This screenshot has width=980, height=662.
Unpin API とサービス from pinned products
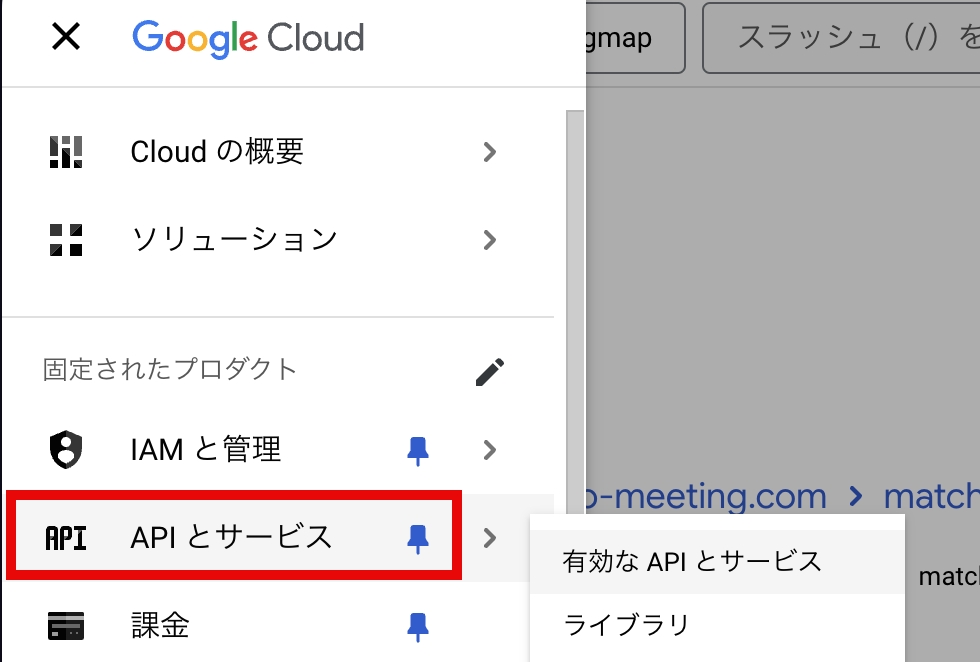point(418,538)
